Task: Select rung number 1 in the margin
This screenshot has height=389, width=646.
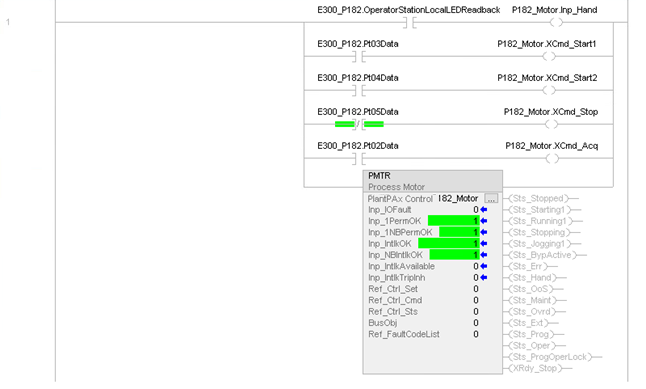Action: [8, 22]
